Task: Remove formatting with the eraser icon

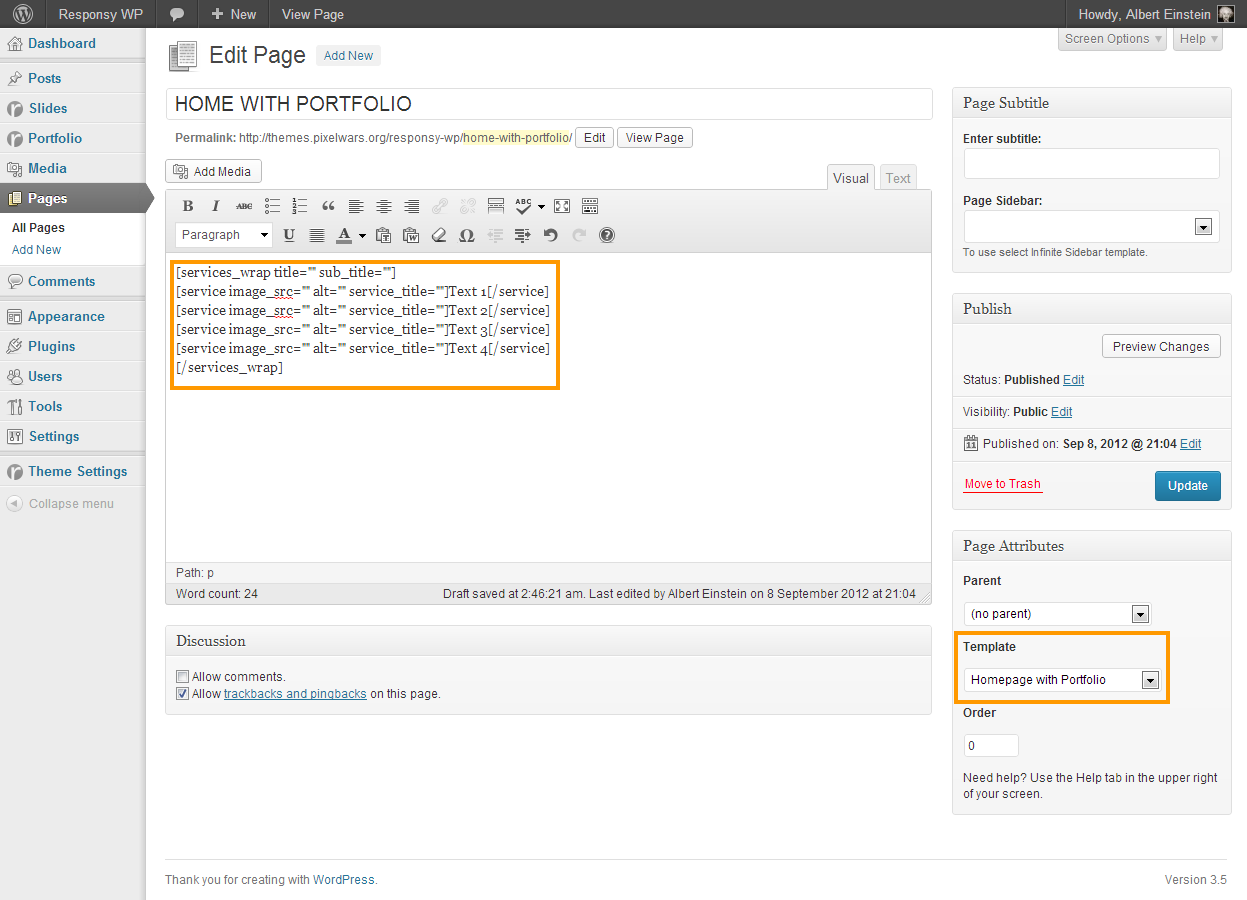Action: (x=438, y=236)
